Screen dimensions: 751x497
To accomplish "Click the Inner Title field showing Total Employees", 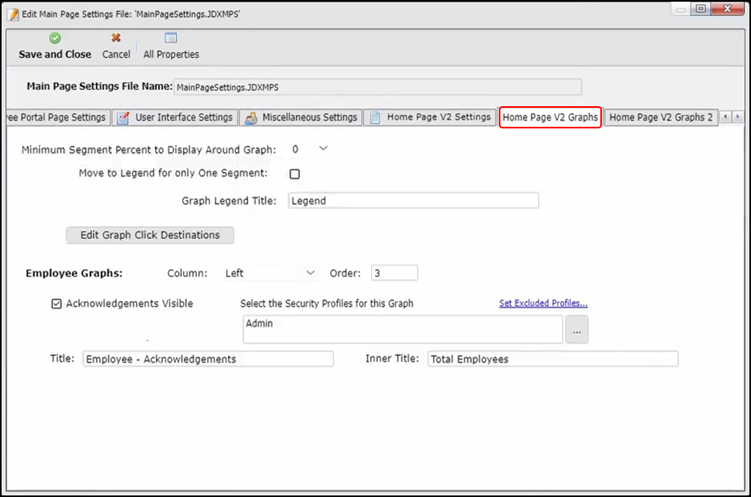I will coord(552,359).
